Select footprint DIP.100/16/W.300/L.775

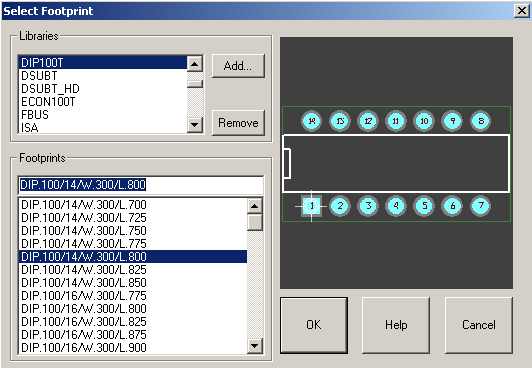[133, 296]
